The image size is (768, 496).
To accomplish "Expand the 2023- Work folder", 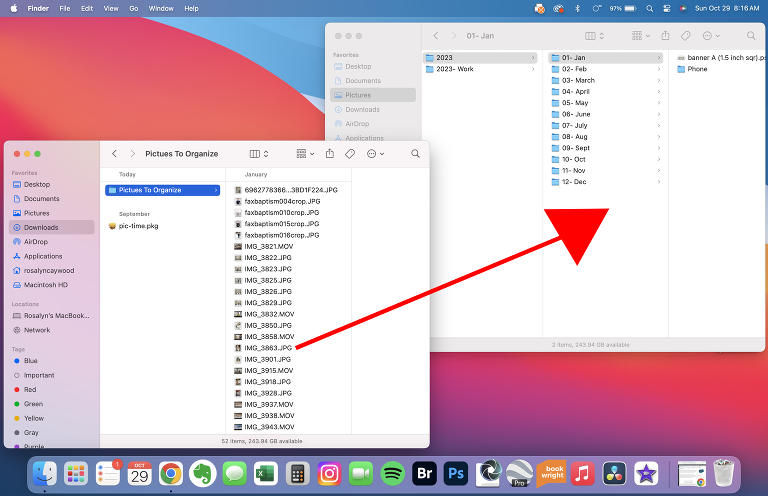I will pyautogui.click(x=454, y=69).
